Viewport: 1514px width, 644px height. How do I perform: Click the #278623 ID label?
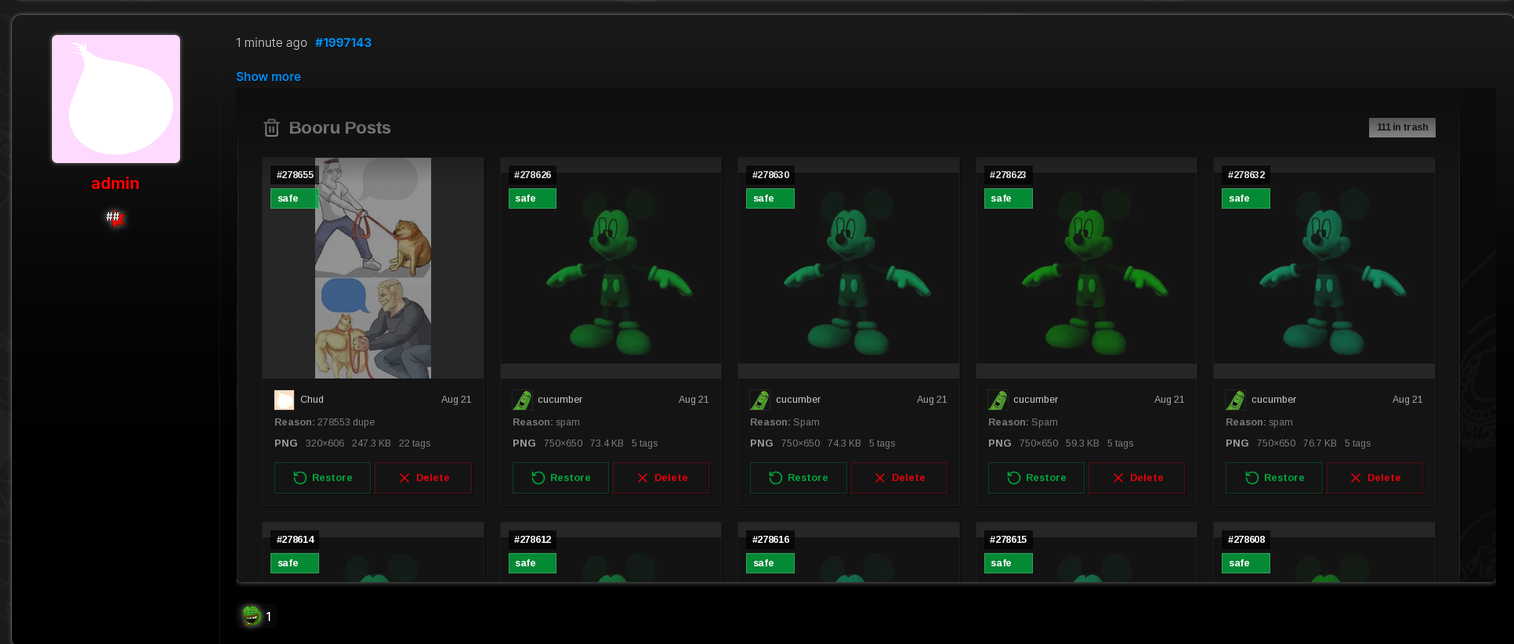(x=1008, y=175)
